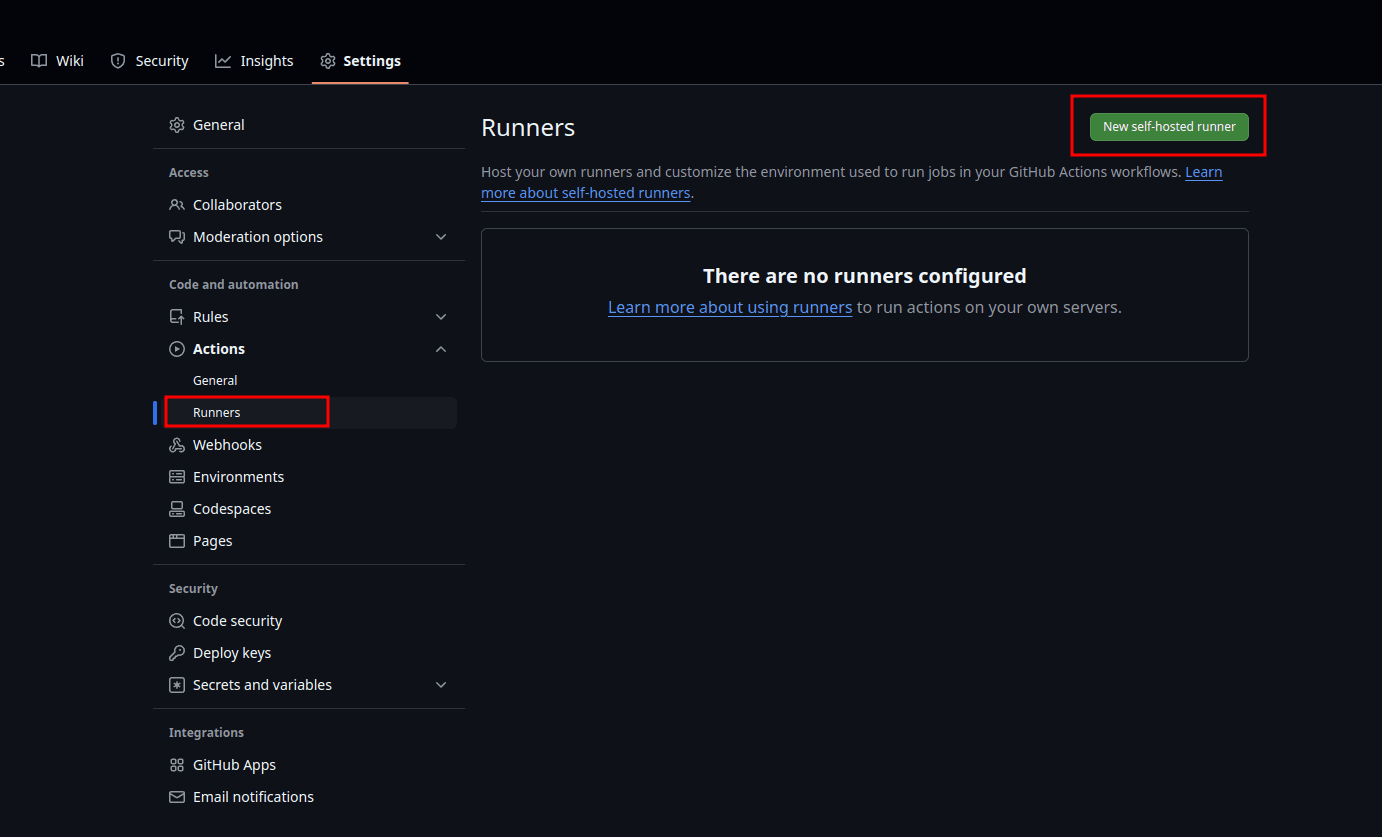The image size is (1382, 837).
Task: Click the Email notifications envelope icon
Action: point(176,796)
